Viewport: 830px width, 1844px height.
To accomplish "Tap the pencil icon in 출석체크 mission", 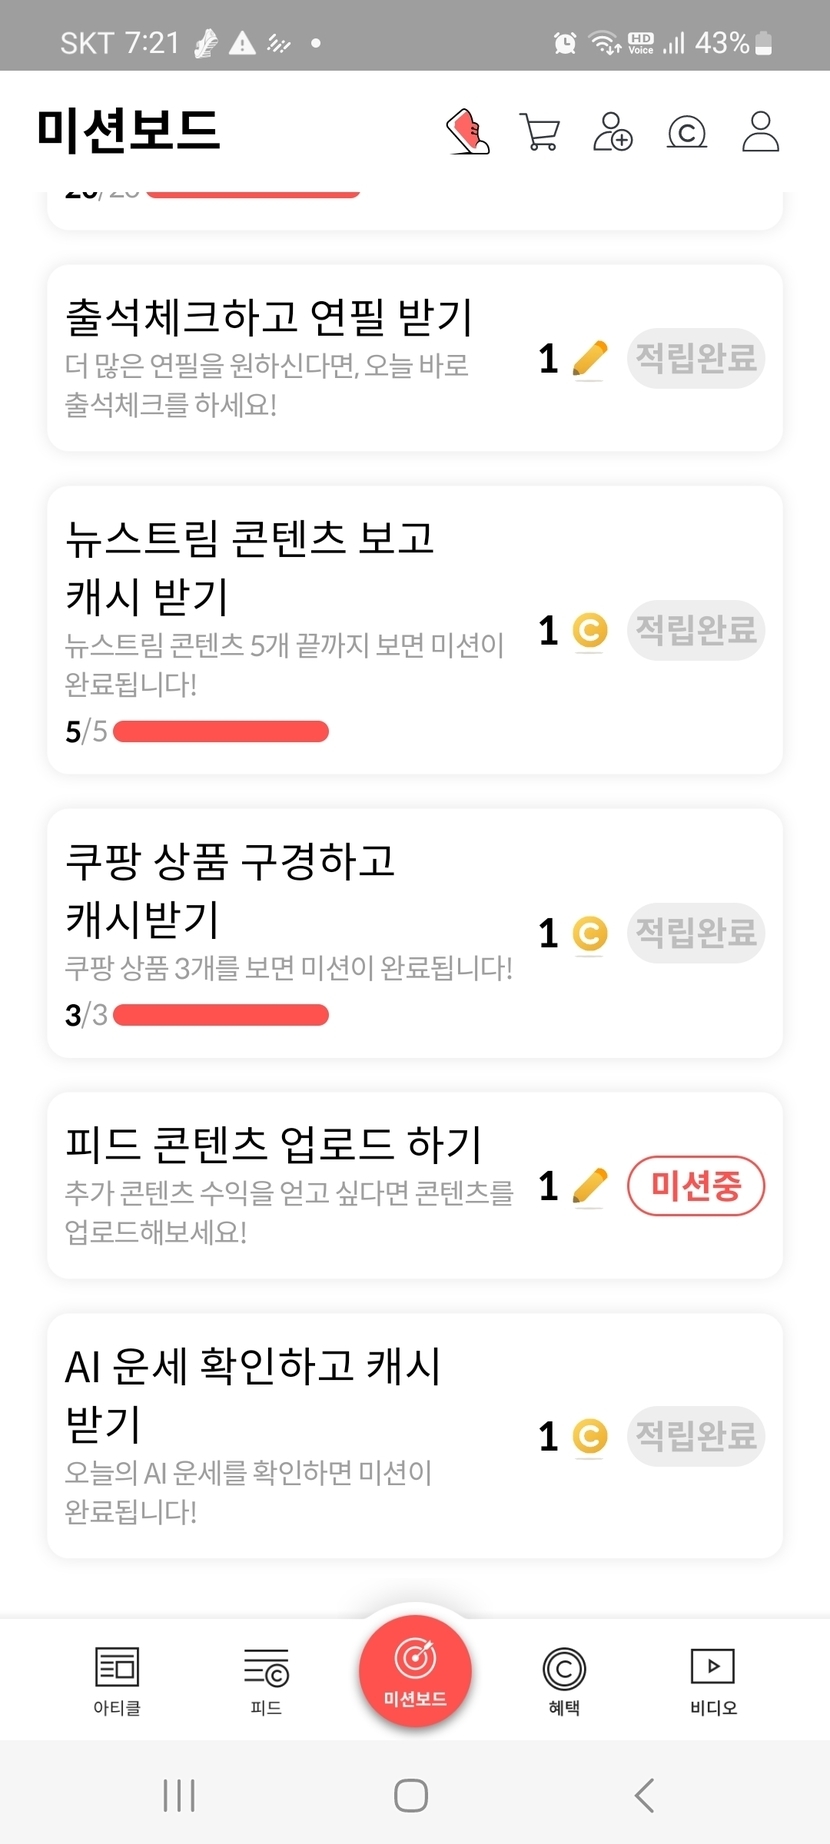I will pos(590,359).
